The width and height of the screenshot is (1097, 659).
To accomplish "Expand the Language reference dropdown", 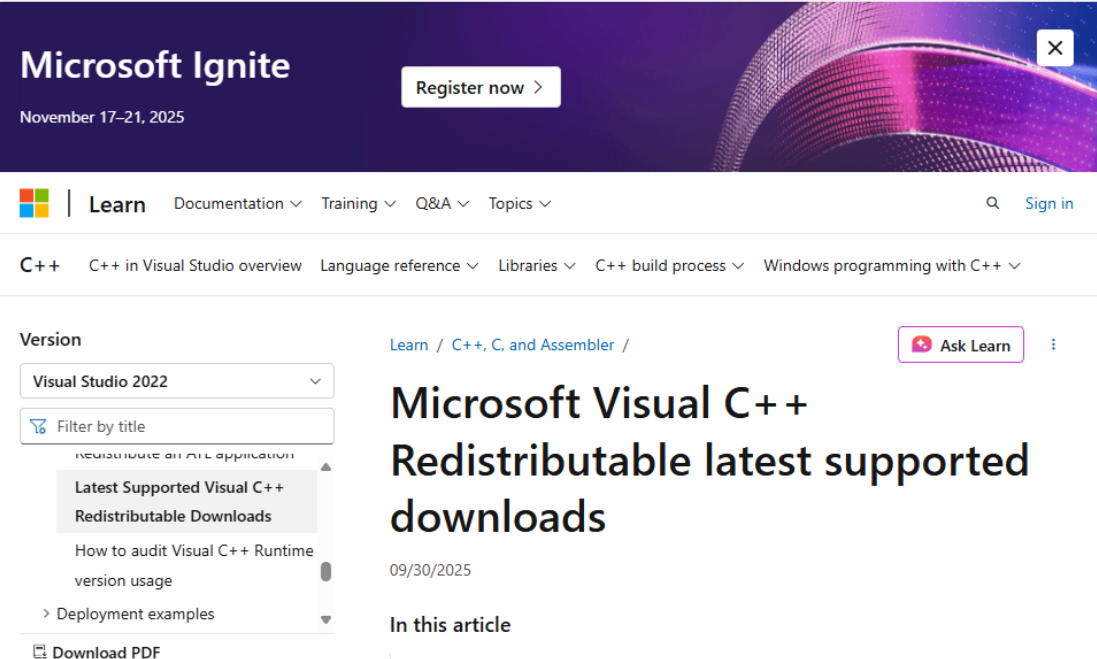I will [399, 266].
